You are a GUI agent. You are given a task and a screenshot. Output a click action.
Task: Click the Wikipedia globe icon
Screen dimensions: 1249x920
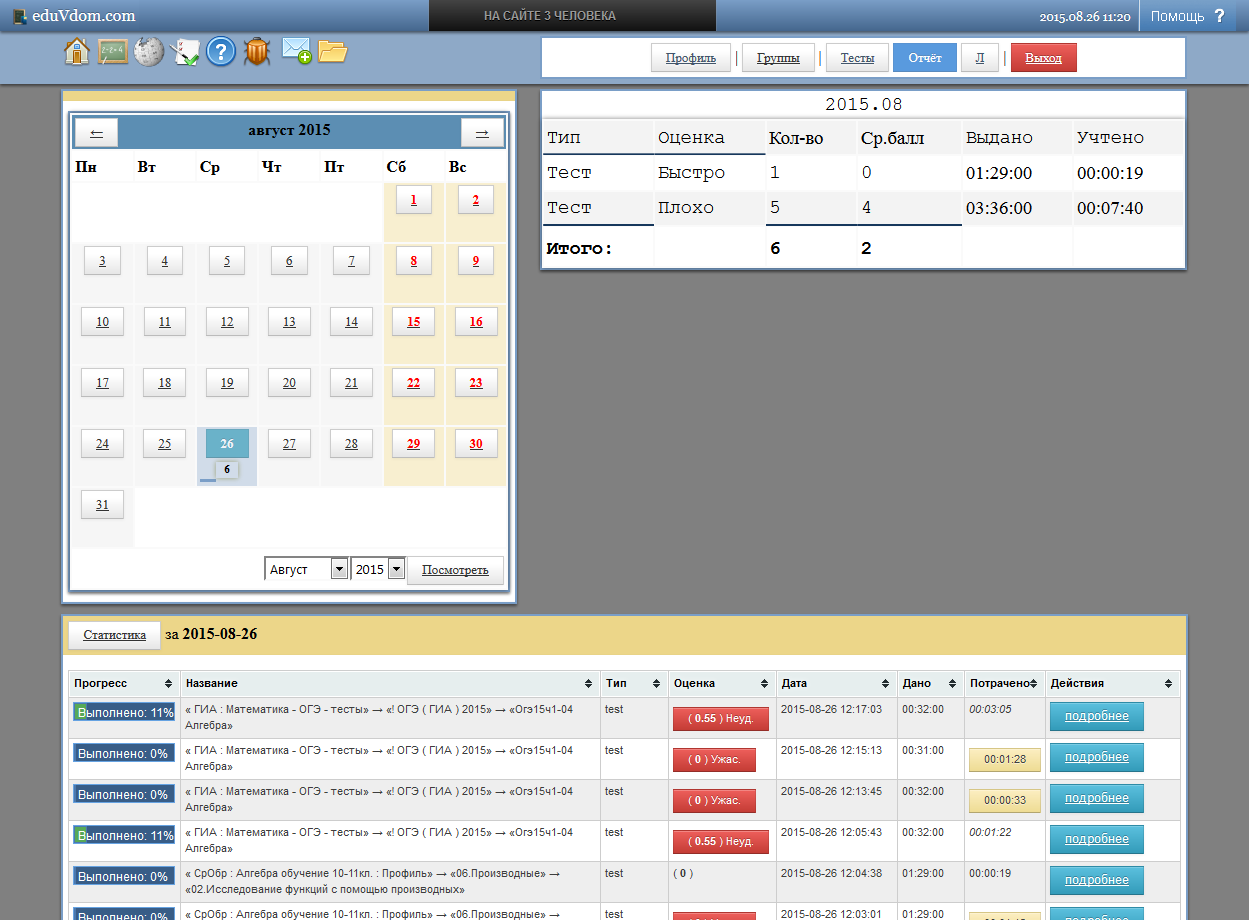click(149, 52)
